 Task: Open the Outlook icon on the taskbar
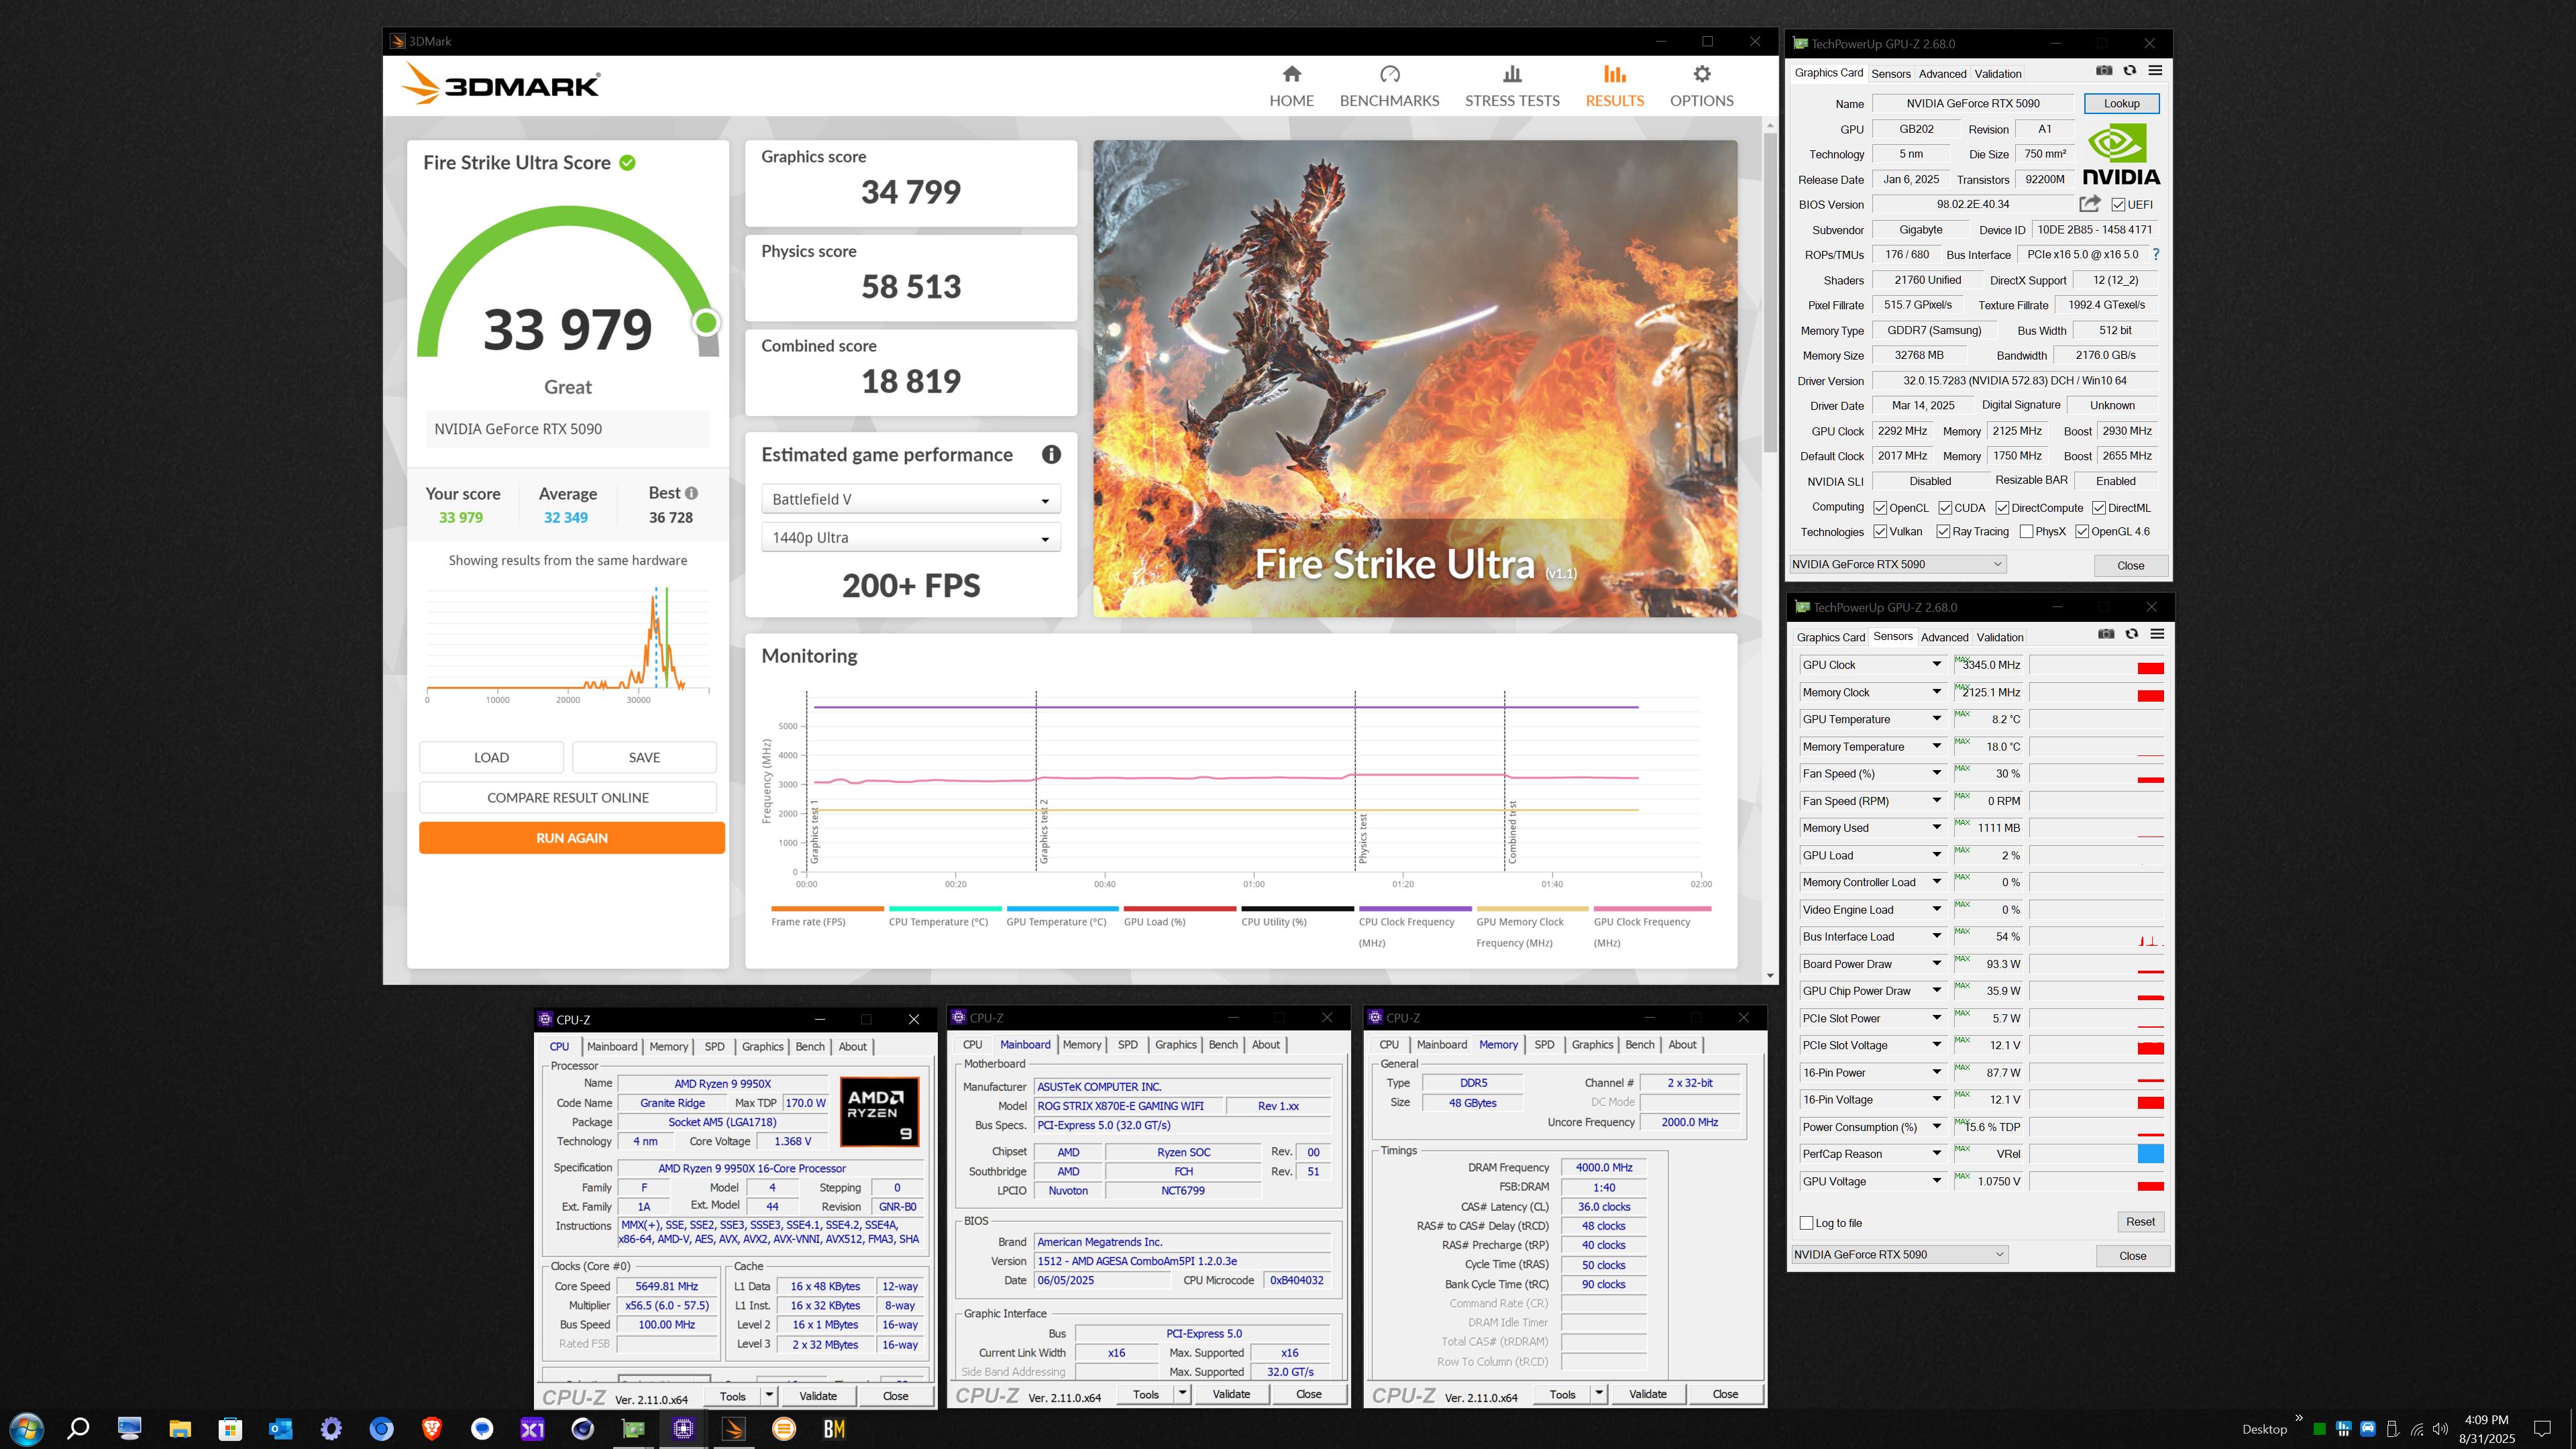pyautogui.click(x=281, y=1429)
